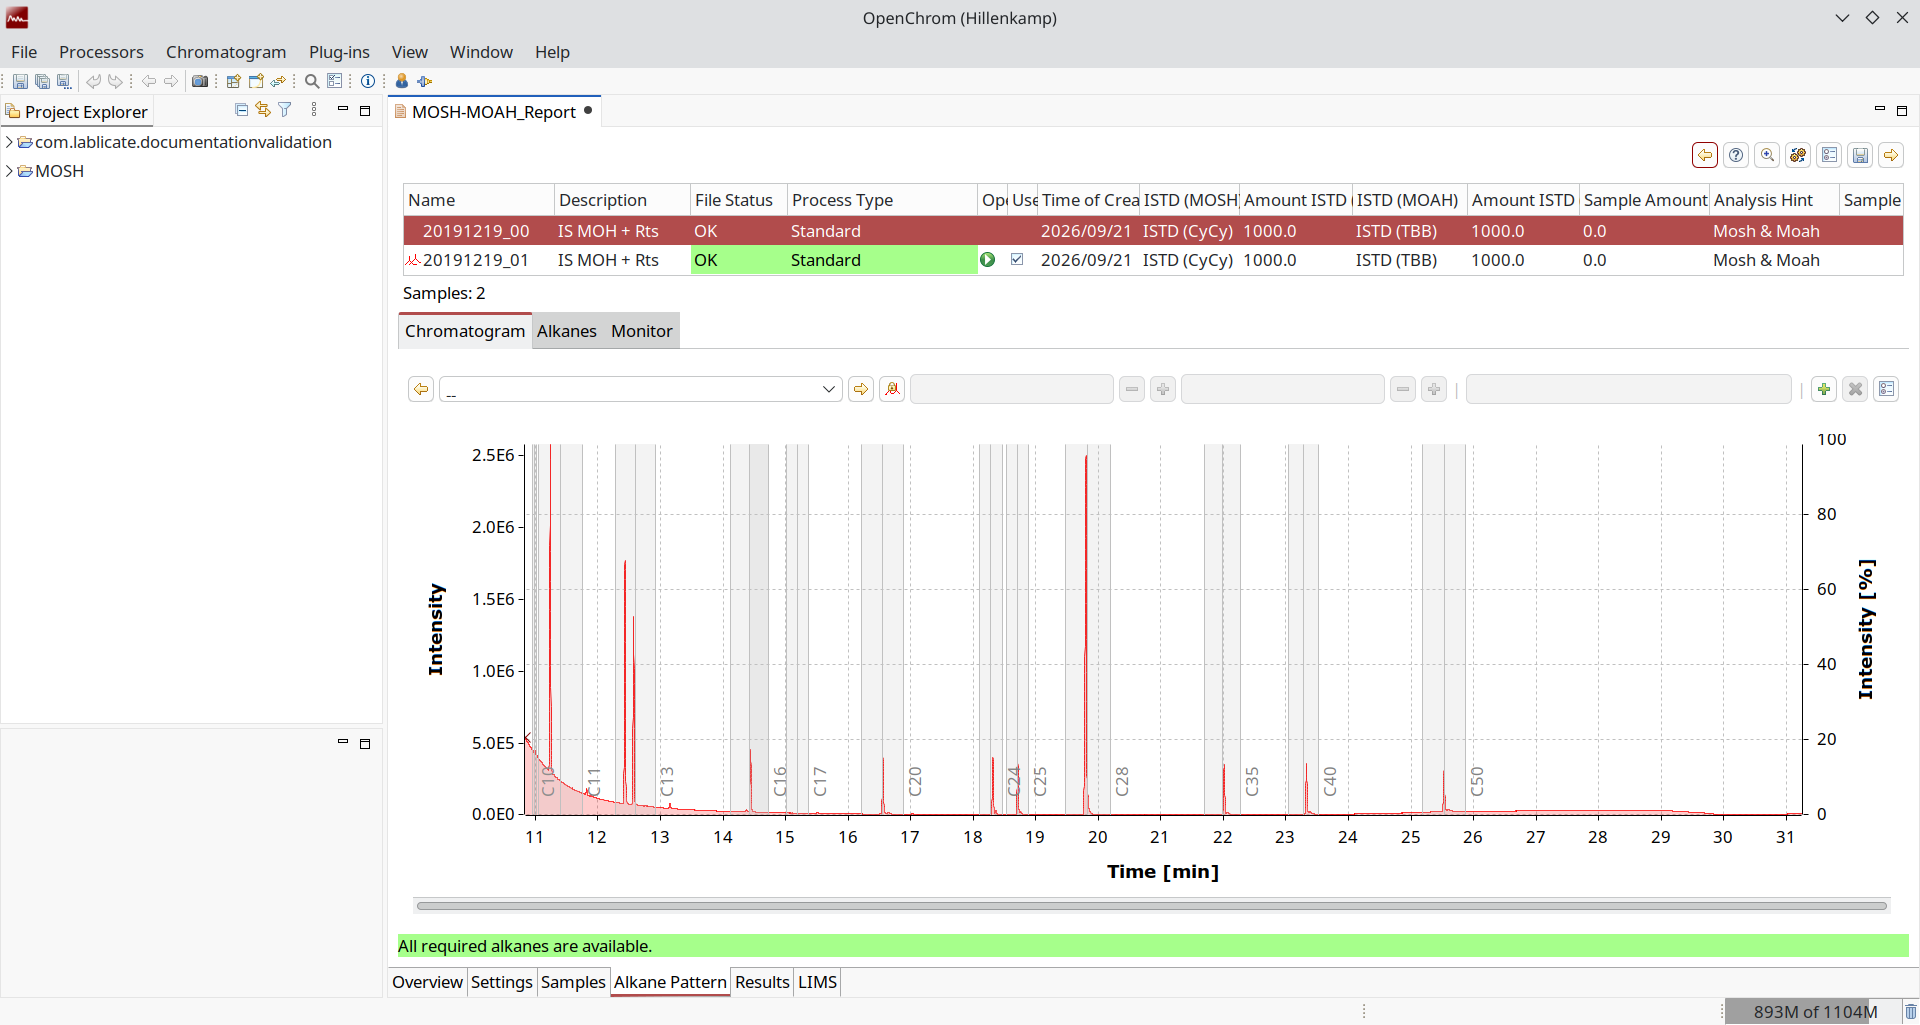Click the camera screenshot icon in the toolbar
This screenshot has height=1025, width=1920.
[x=200, y=81]
